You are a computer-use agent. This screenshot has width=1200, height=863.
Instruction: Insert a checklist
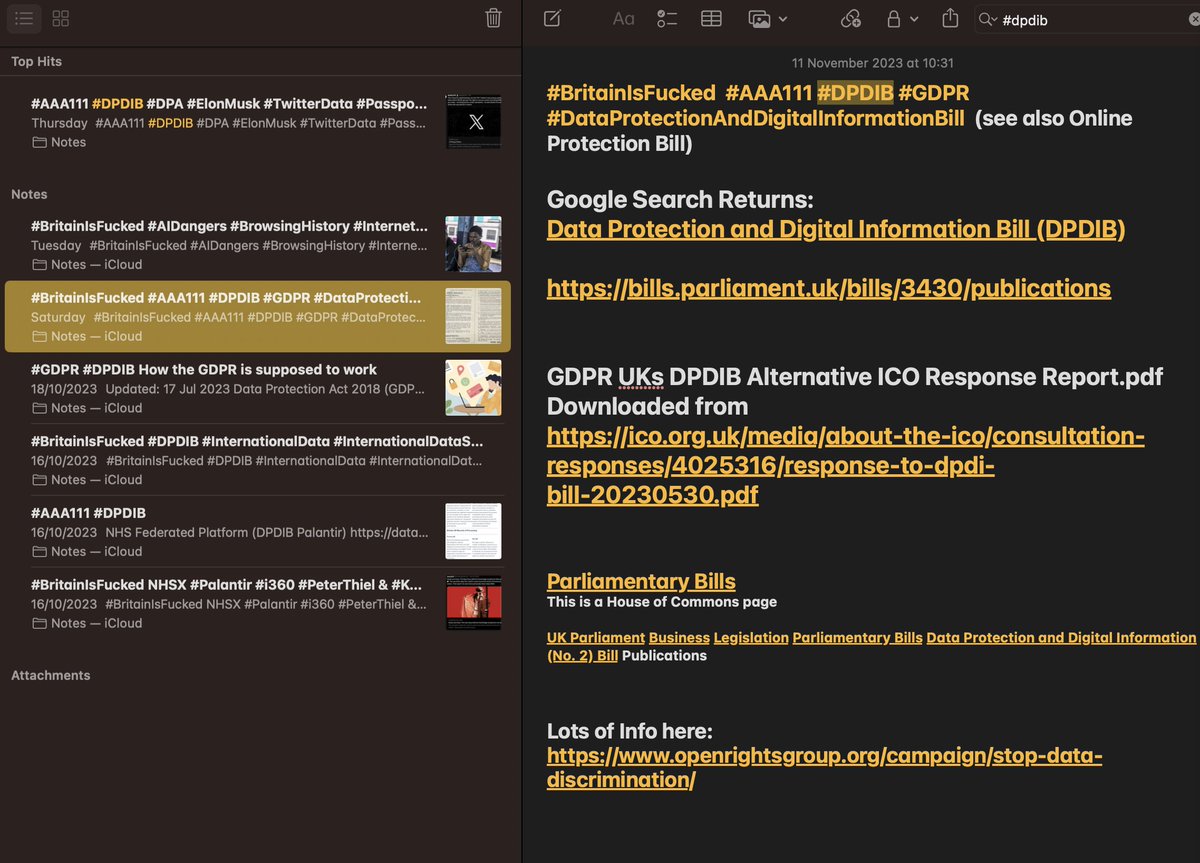(x=667, y=18)
